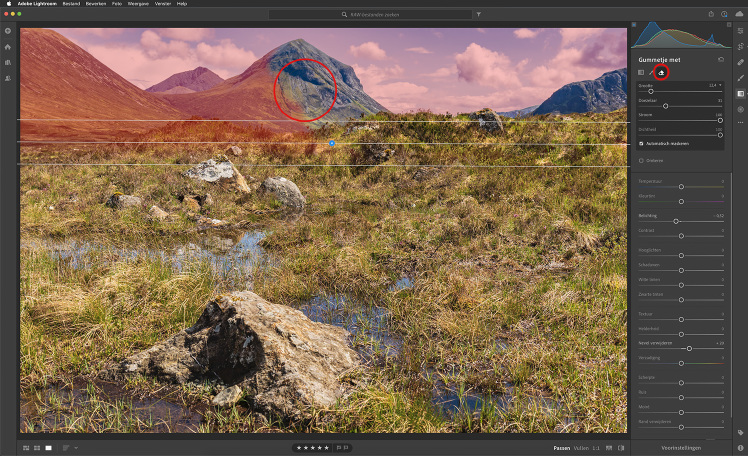
Task: Open the cloud sync status icon
Action: pos(739,14)
